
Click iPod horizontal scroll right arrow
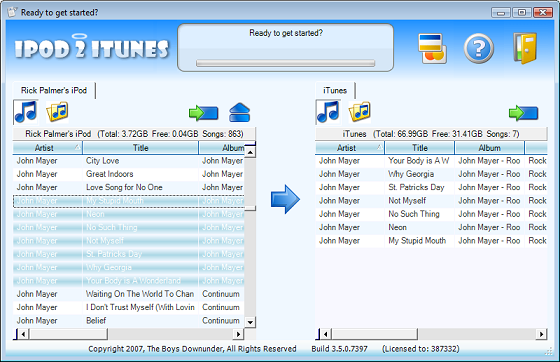point(238,335)
